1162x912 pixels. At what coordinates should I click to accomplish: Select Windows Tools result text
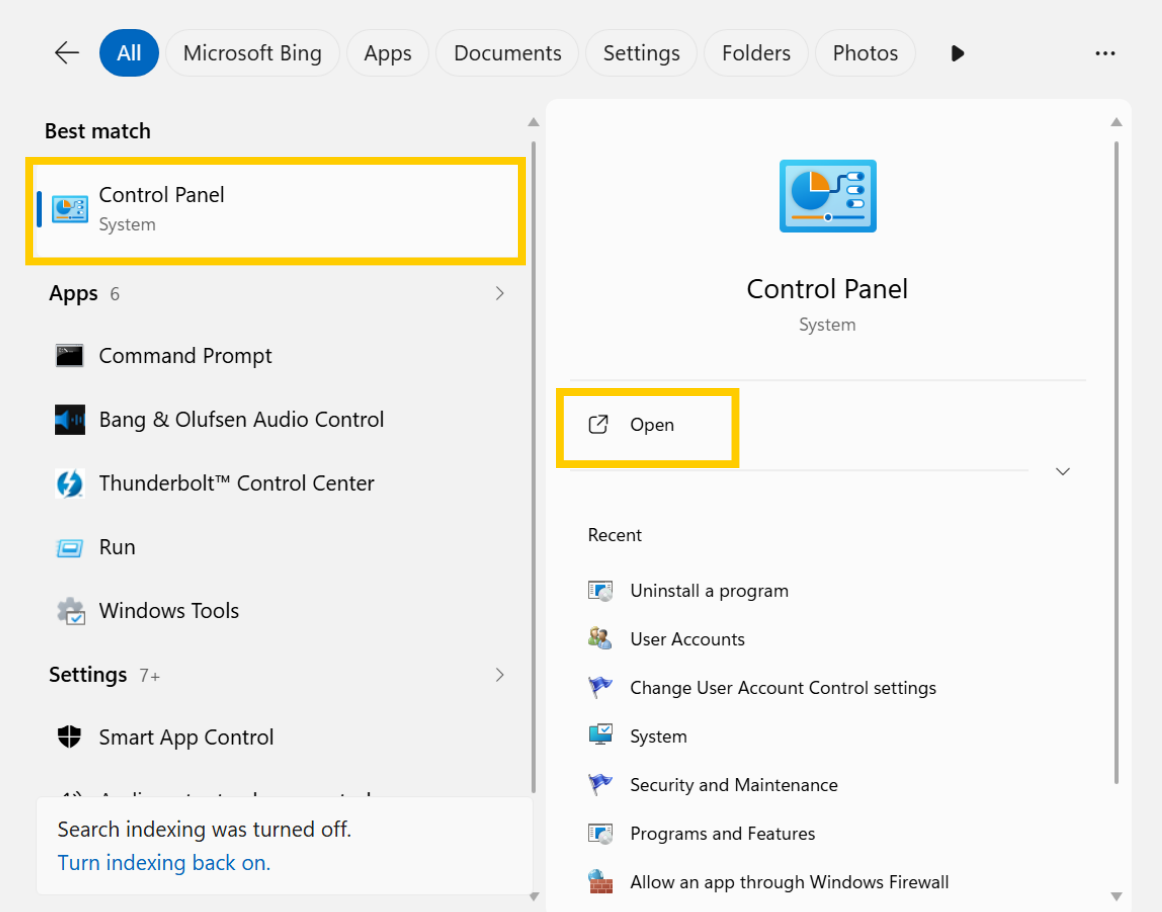[x=169, y=610]
